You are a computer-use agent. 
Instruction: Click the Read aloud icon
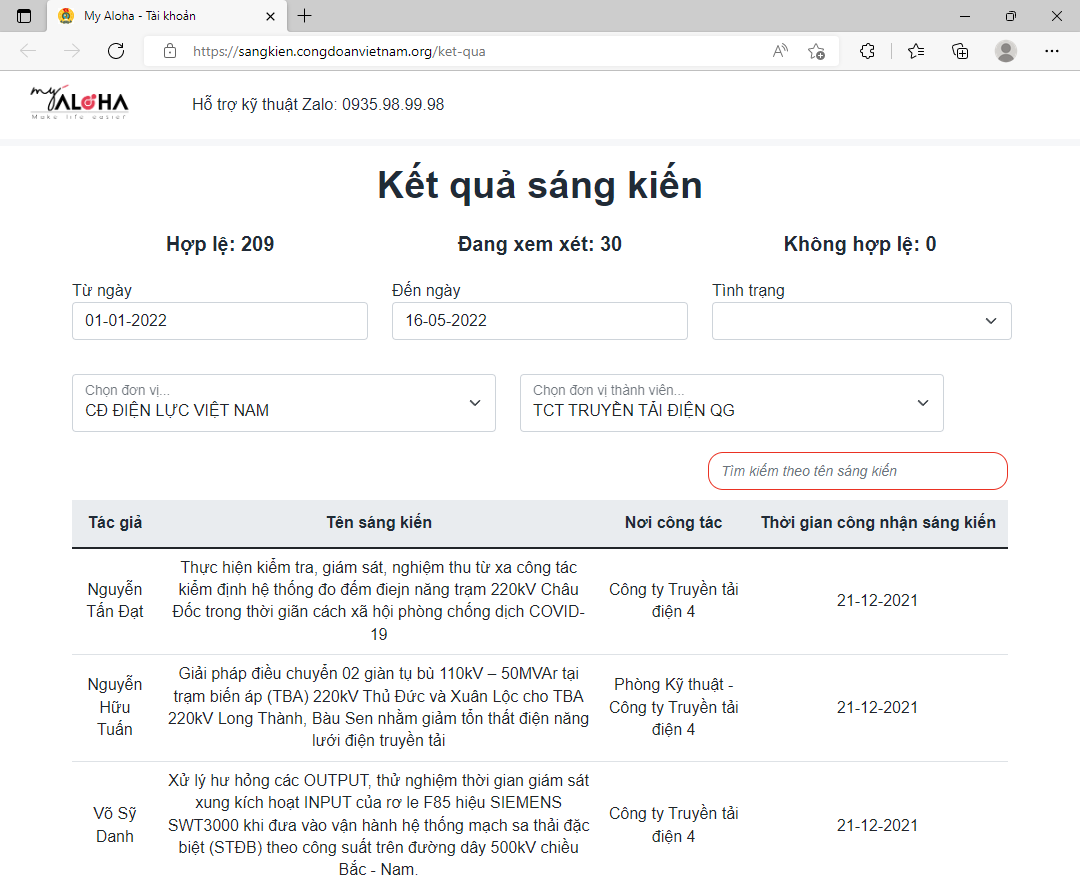pos(780,51)
